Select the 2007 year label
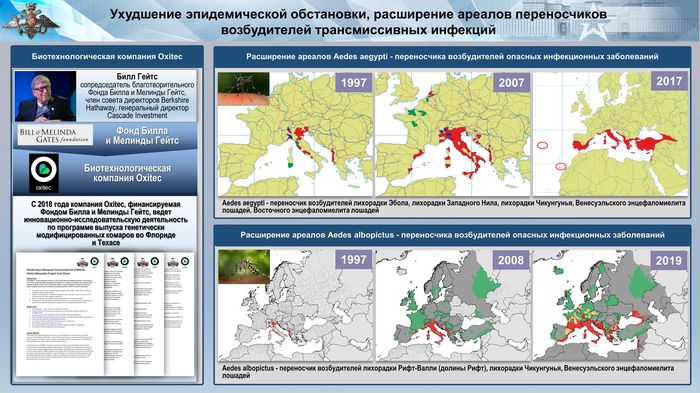 click(x=511, y=83)
